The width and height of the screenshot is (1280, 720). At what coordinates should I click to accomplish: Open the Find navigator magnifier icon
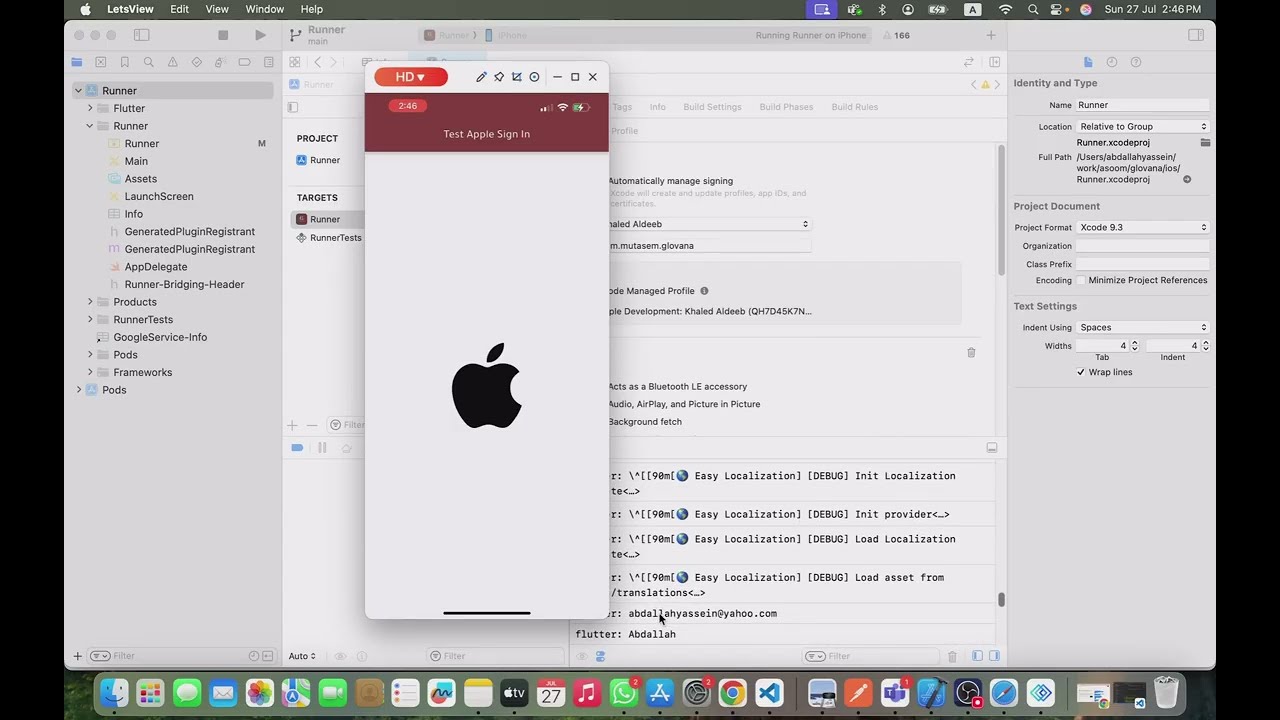tap(148, 62)
